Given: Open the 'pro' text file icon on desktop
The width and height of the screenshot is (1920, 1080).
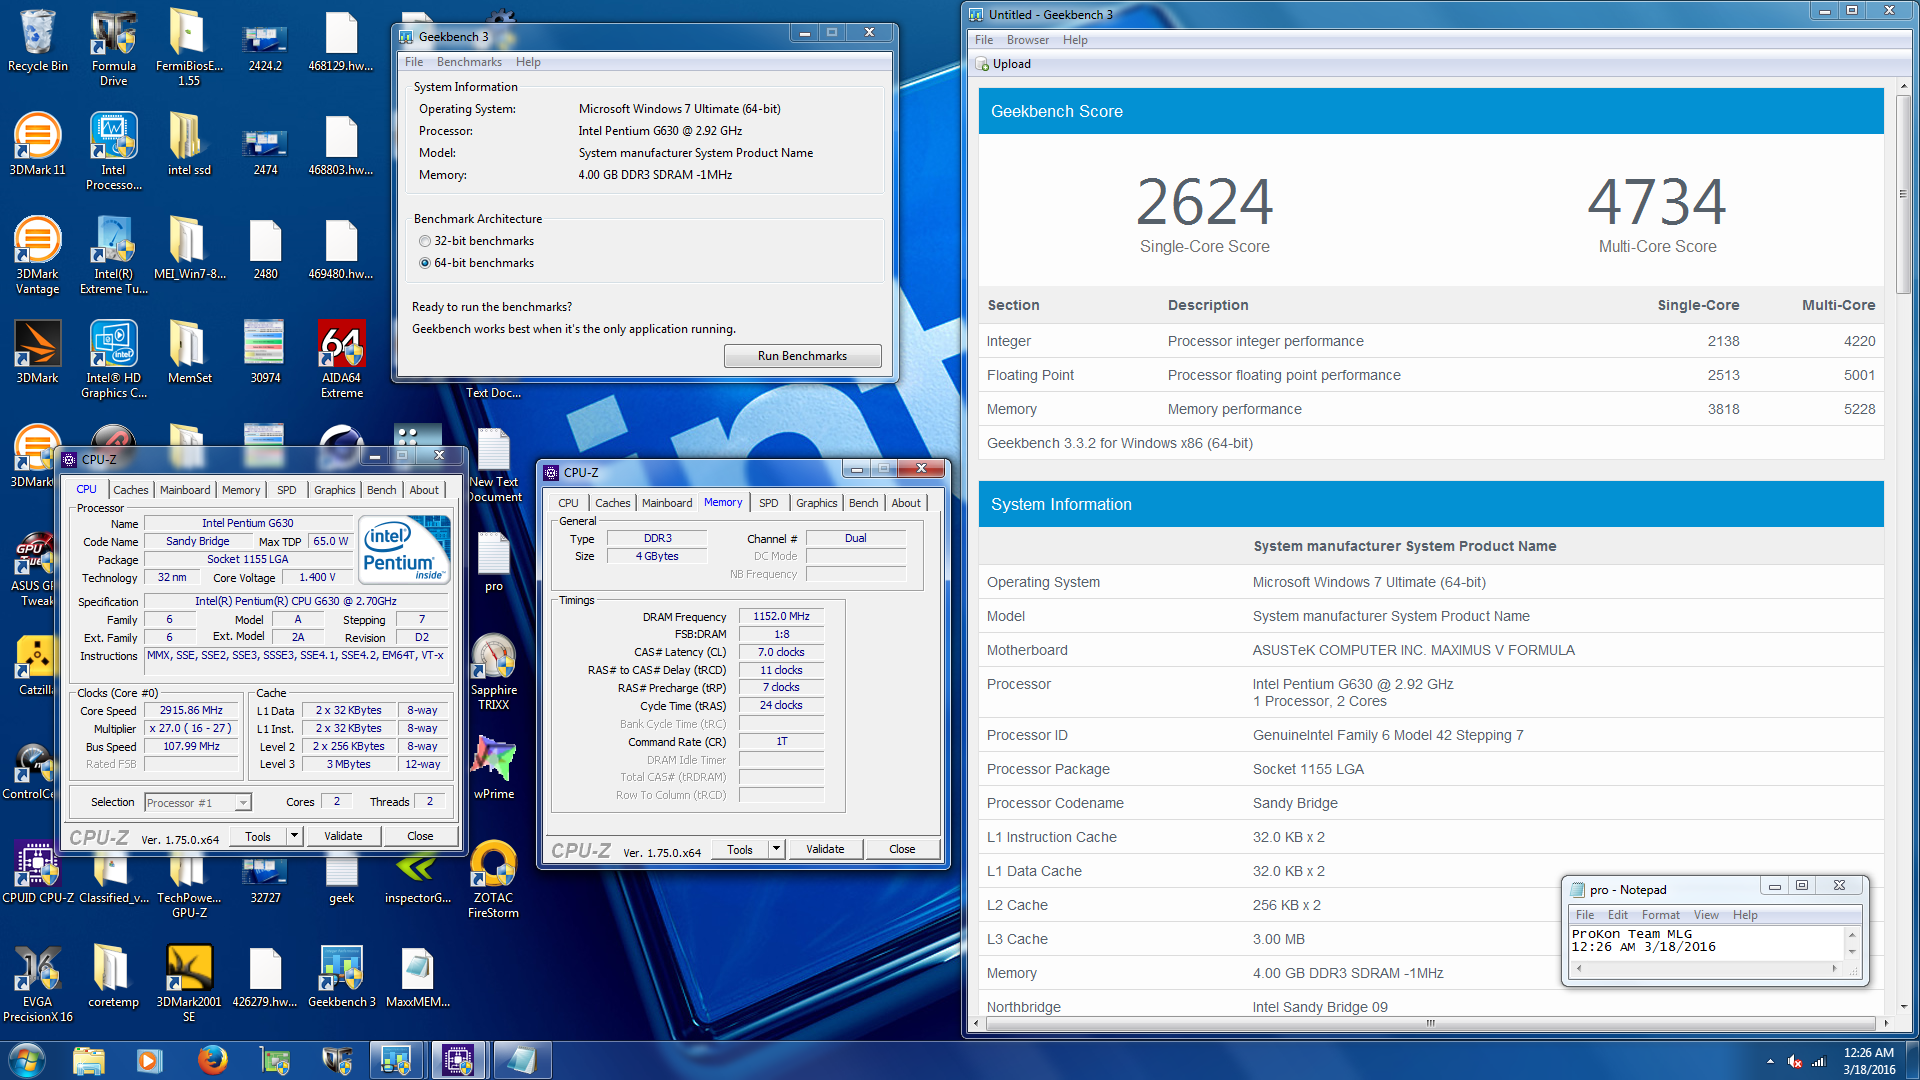Looking at the screenshot, I should point(493,561).
